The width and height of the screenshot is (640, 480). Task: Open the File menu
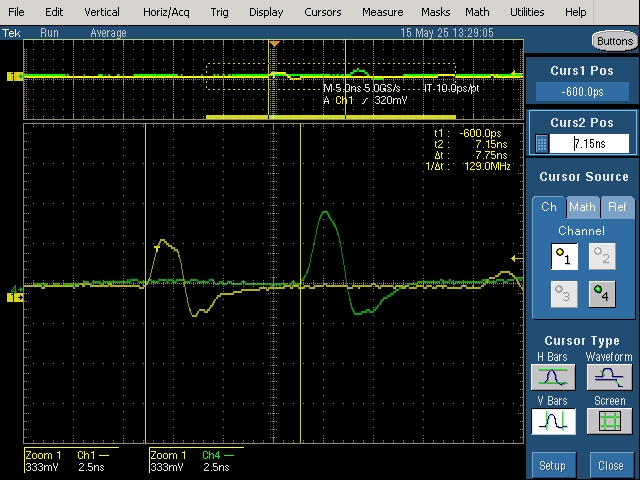(x=16, y=12)
